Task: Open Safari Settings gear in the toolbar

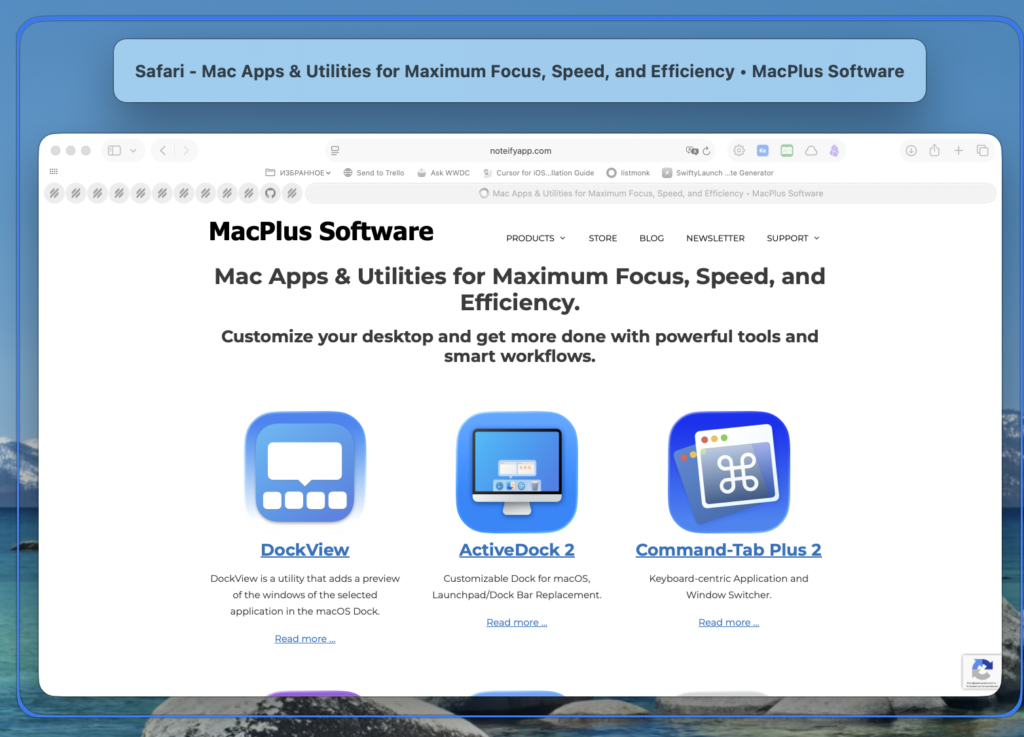Action: [739, 150]
